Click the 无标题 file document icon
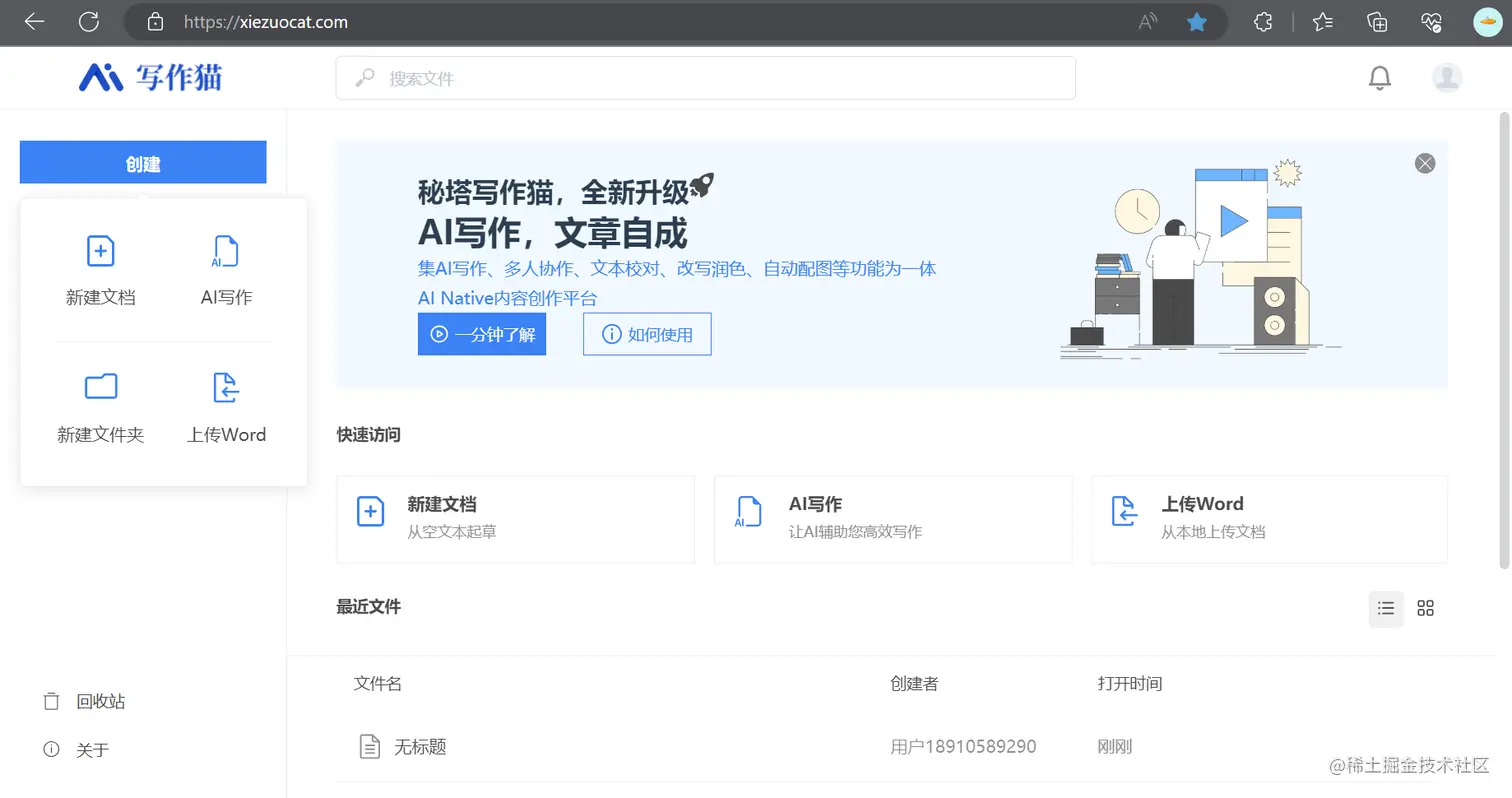 pyautogui.click(x=370, y=746)
